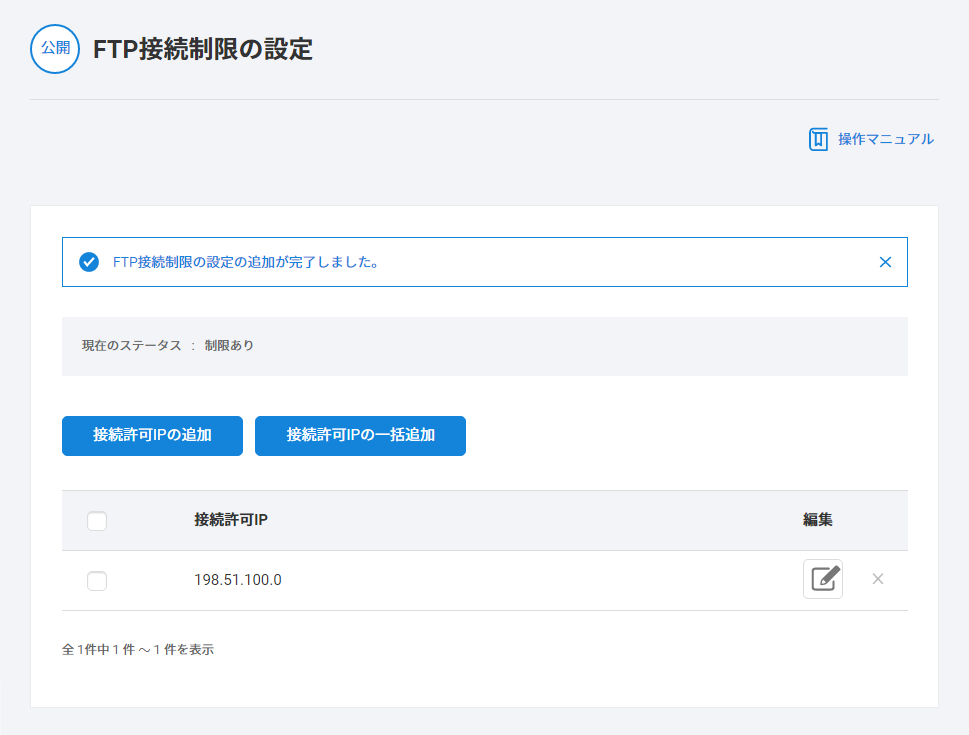Click the 全1件中 record count text
The image size is (969, 735).
click(138, 649)
